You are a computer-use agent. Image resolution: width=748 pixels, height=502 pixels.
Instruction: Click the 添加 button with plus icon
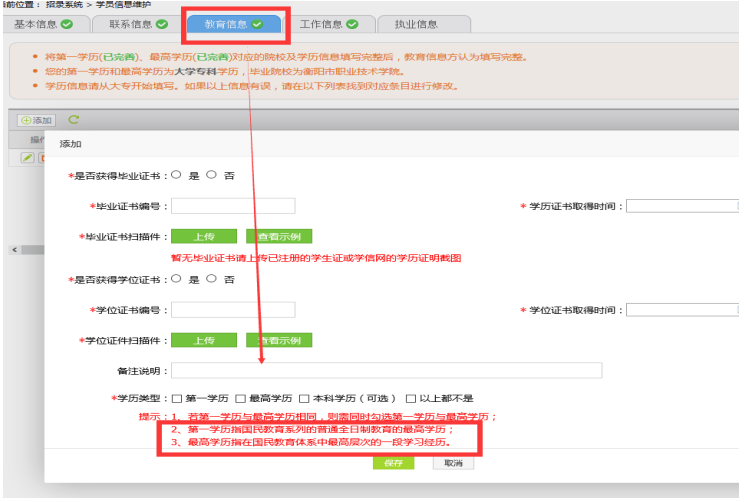[36, 120]
